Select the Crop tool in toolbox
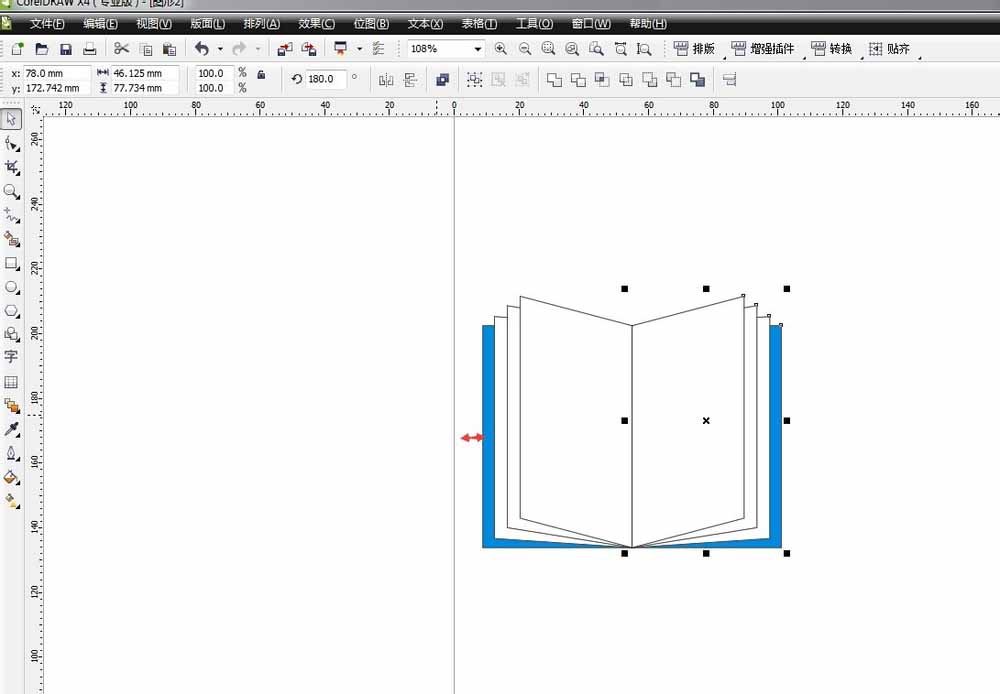Screen dimensions: 1000x694 pos(12,167)
